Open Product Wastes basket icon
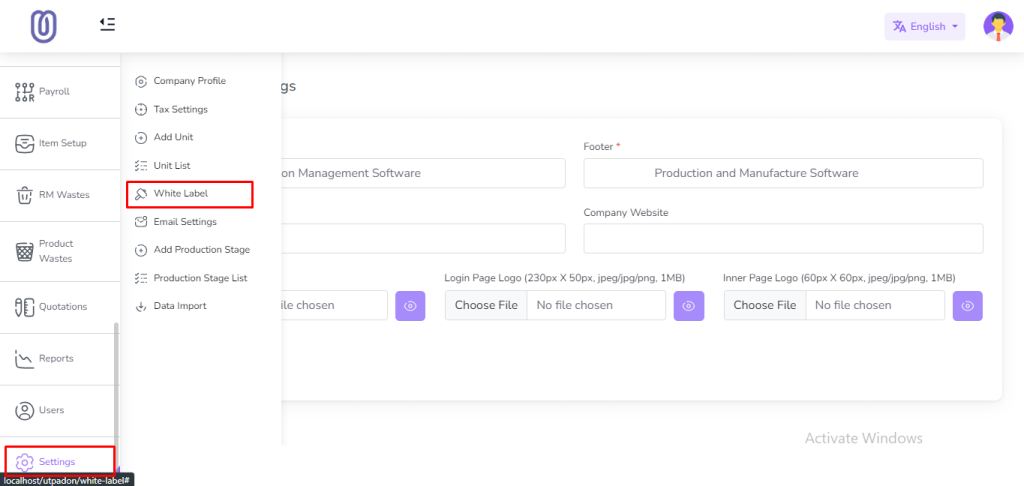The height and width of the screenshot is (486, 1024). point(25,251)
